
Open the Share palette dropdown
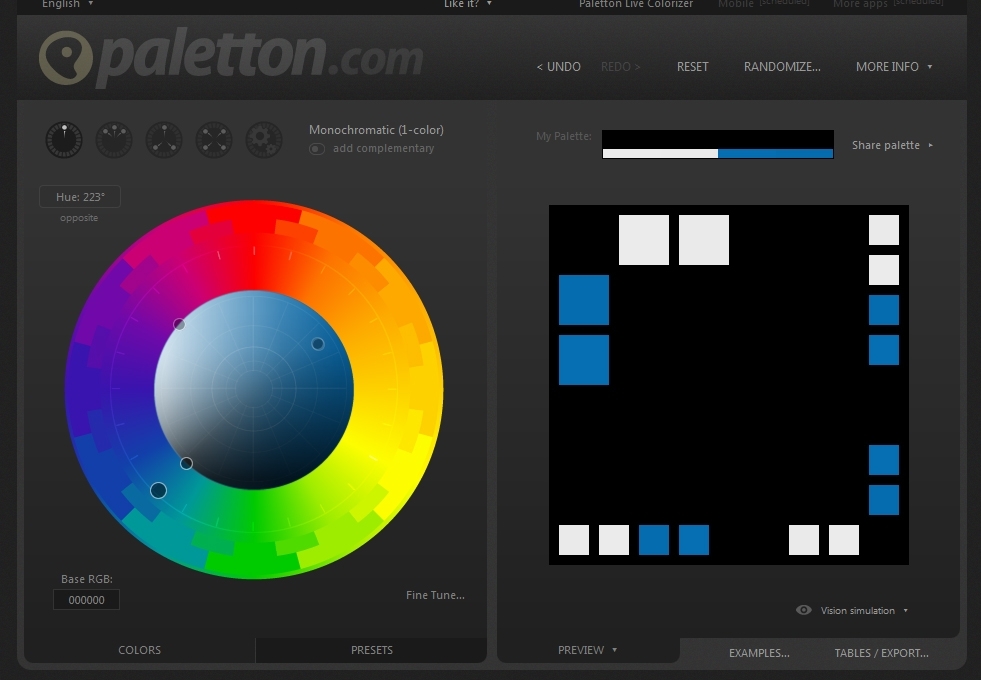891,145
